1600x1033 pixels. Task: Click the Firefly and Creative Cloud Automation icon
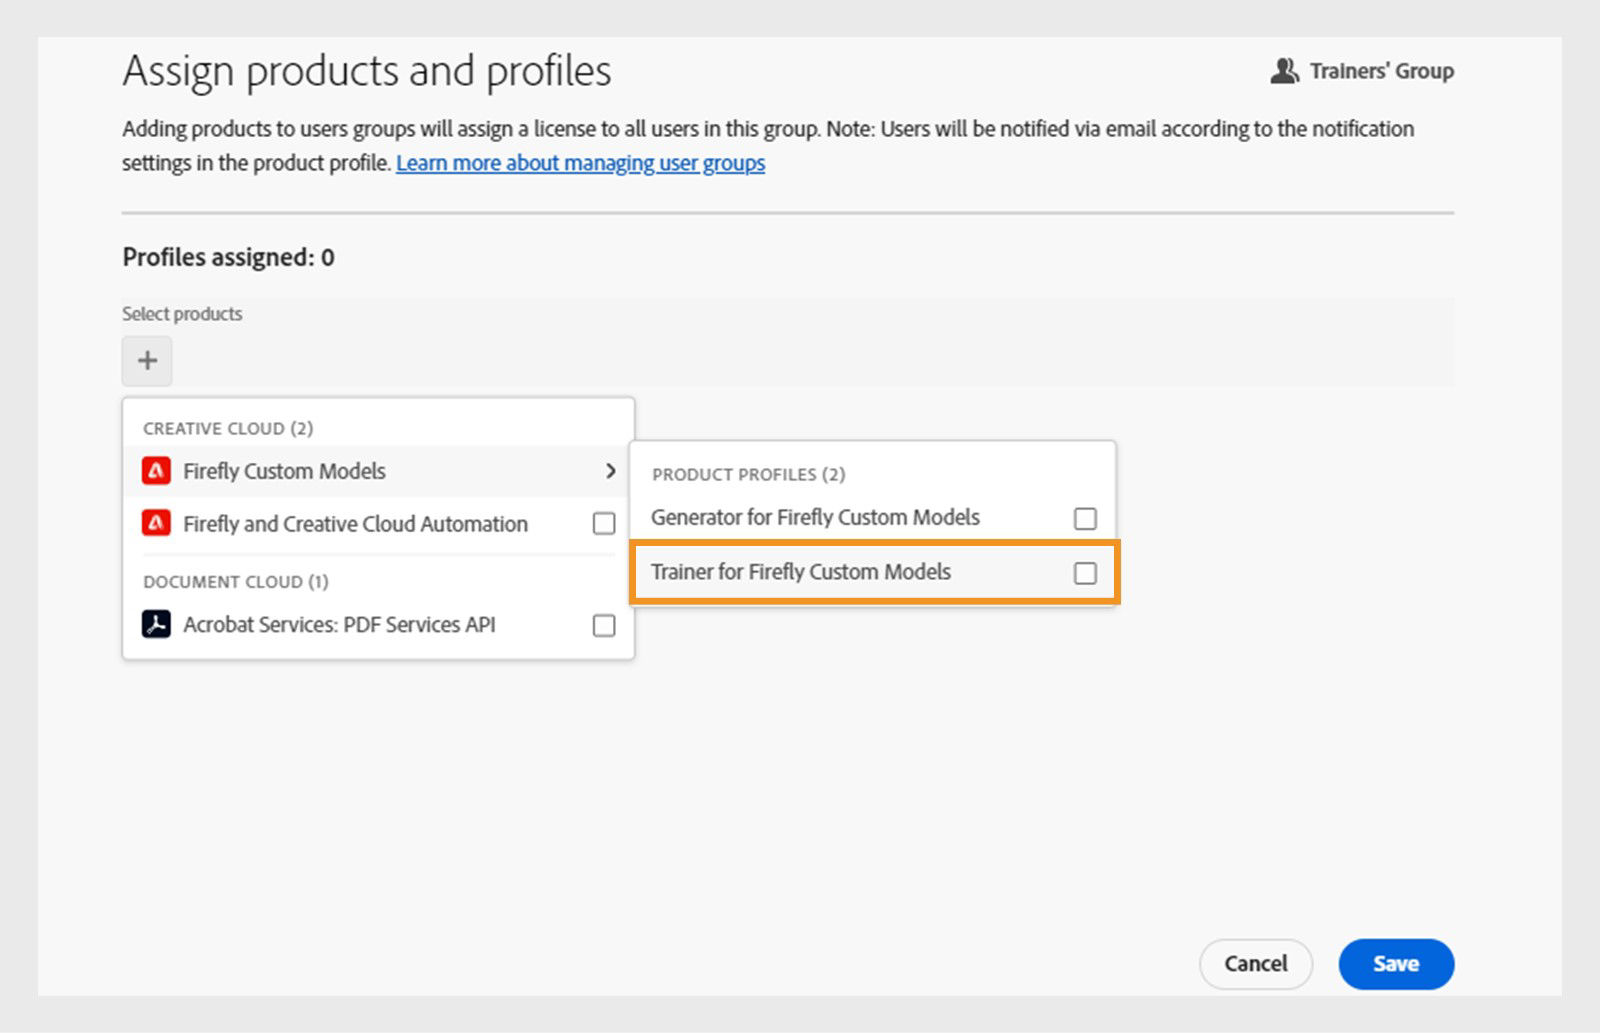156,523
